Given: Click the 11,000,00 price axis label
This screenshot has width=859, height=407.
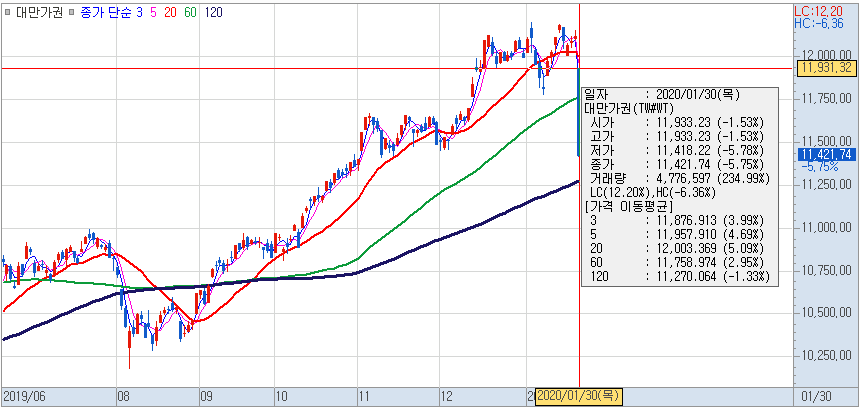Looking at the screenshot, I should pyautogui.click(x=826, y=227).
